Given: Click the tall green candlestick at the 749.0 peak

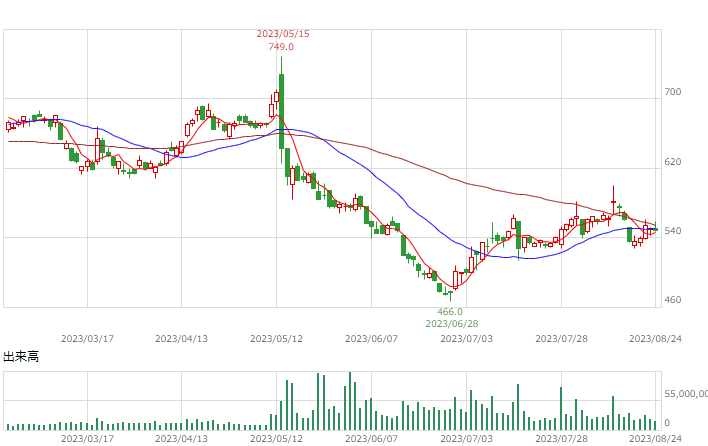Looking at the screenshot, I should click(281, 111).
